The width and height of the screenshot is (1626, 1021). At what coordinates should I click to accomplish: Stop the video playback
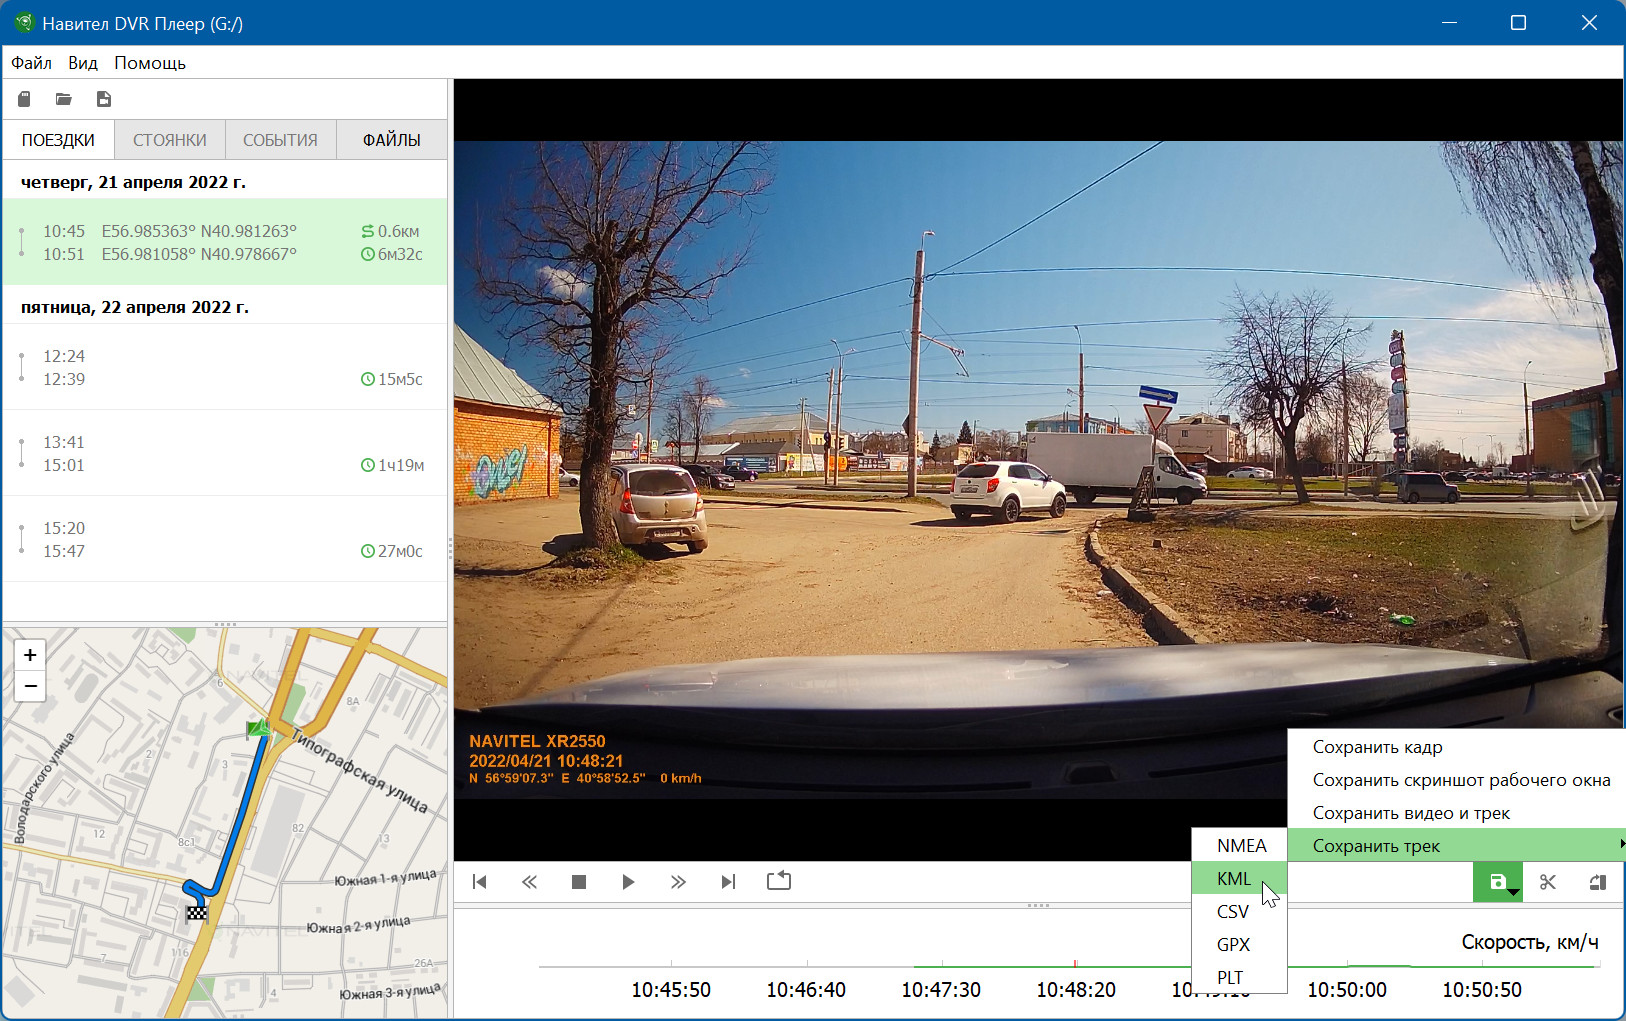pyautogui.click(x=579, y=882)
